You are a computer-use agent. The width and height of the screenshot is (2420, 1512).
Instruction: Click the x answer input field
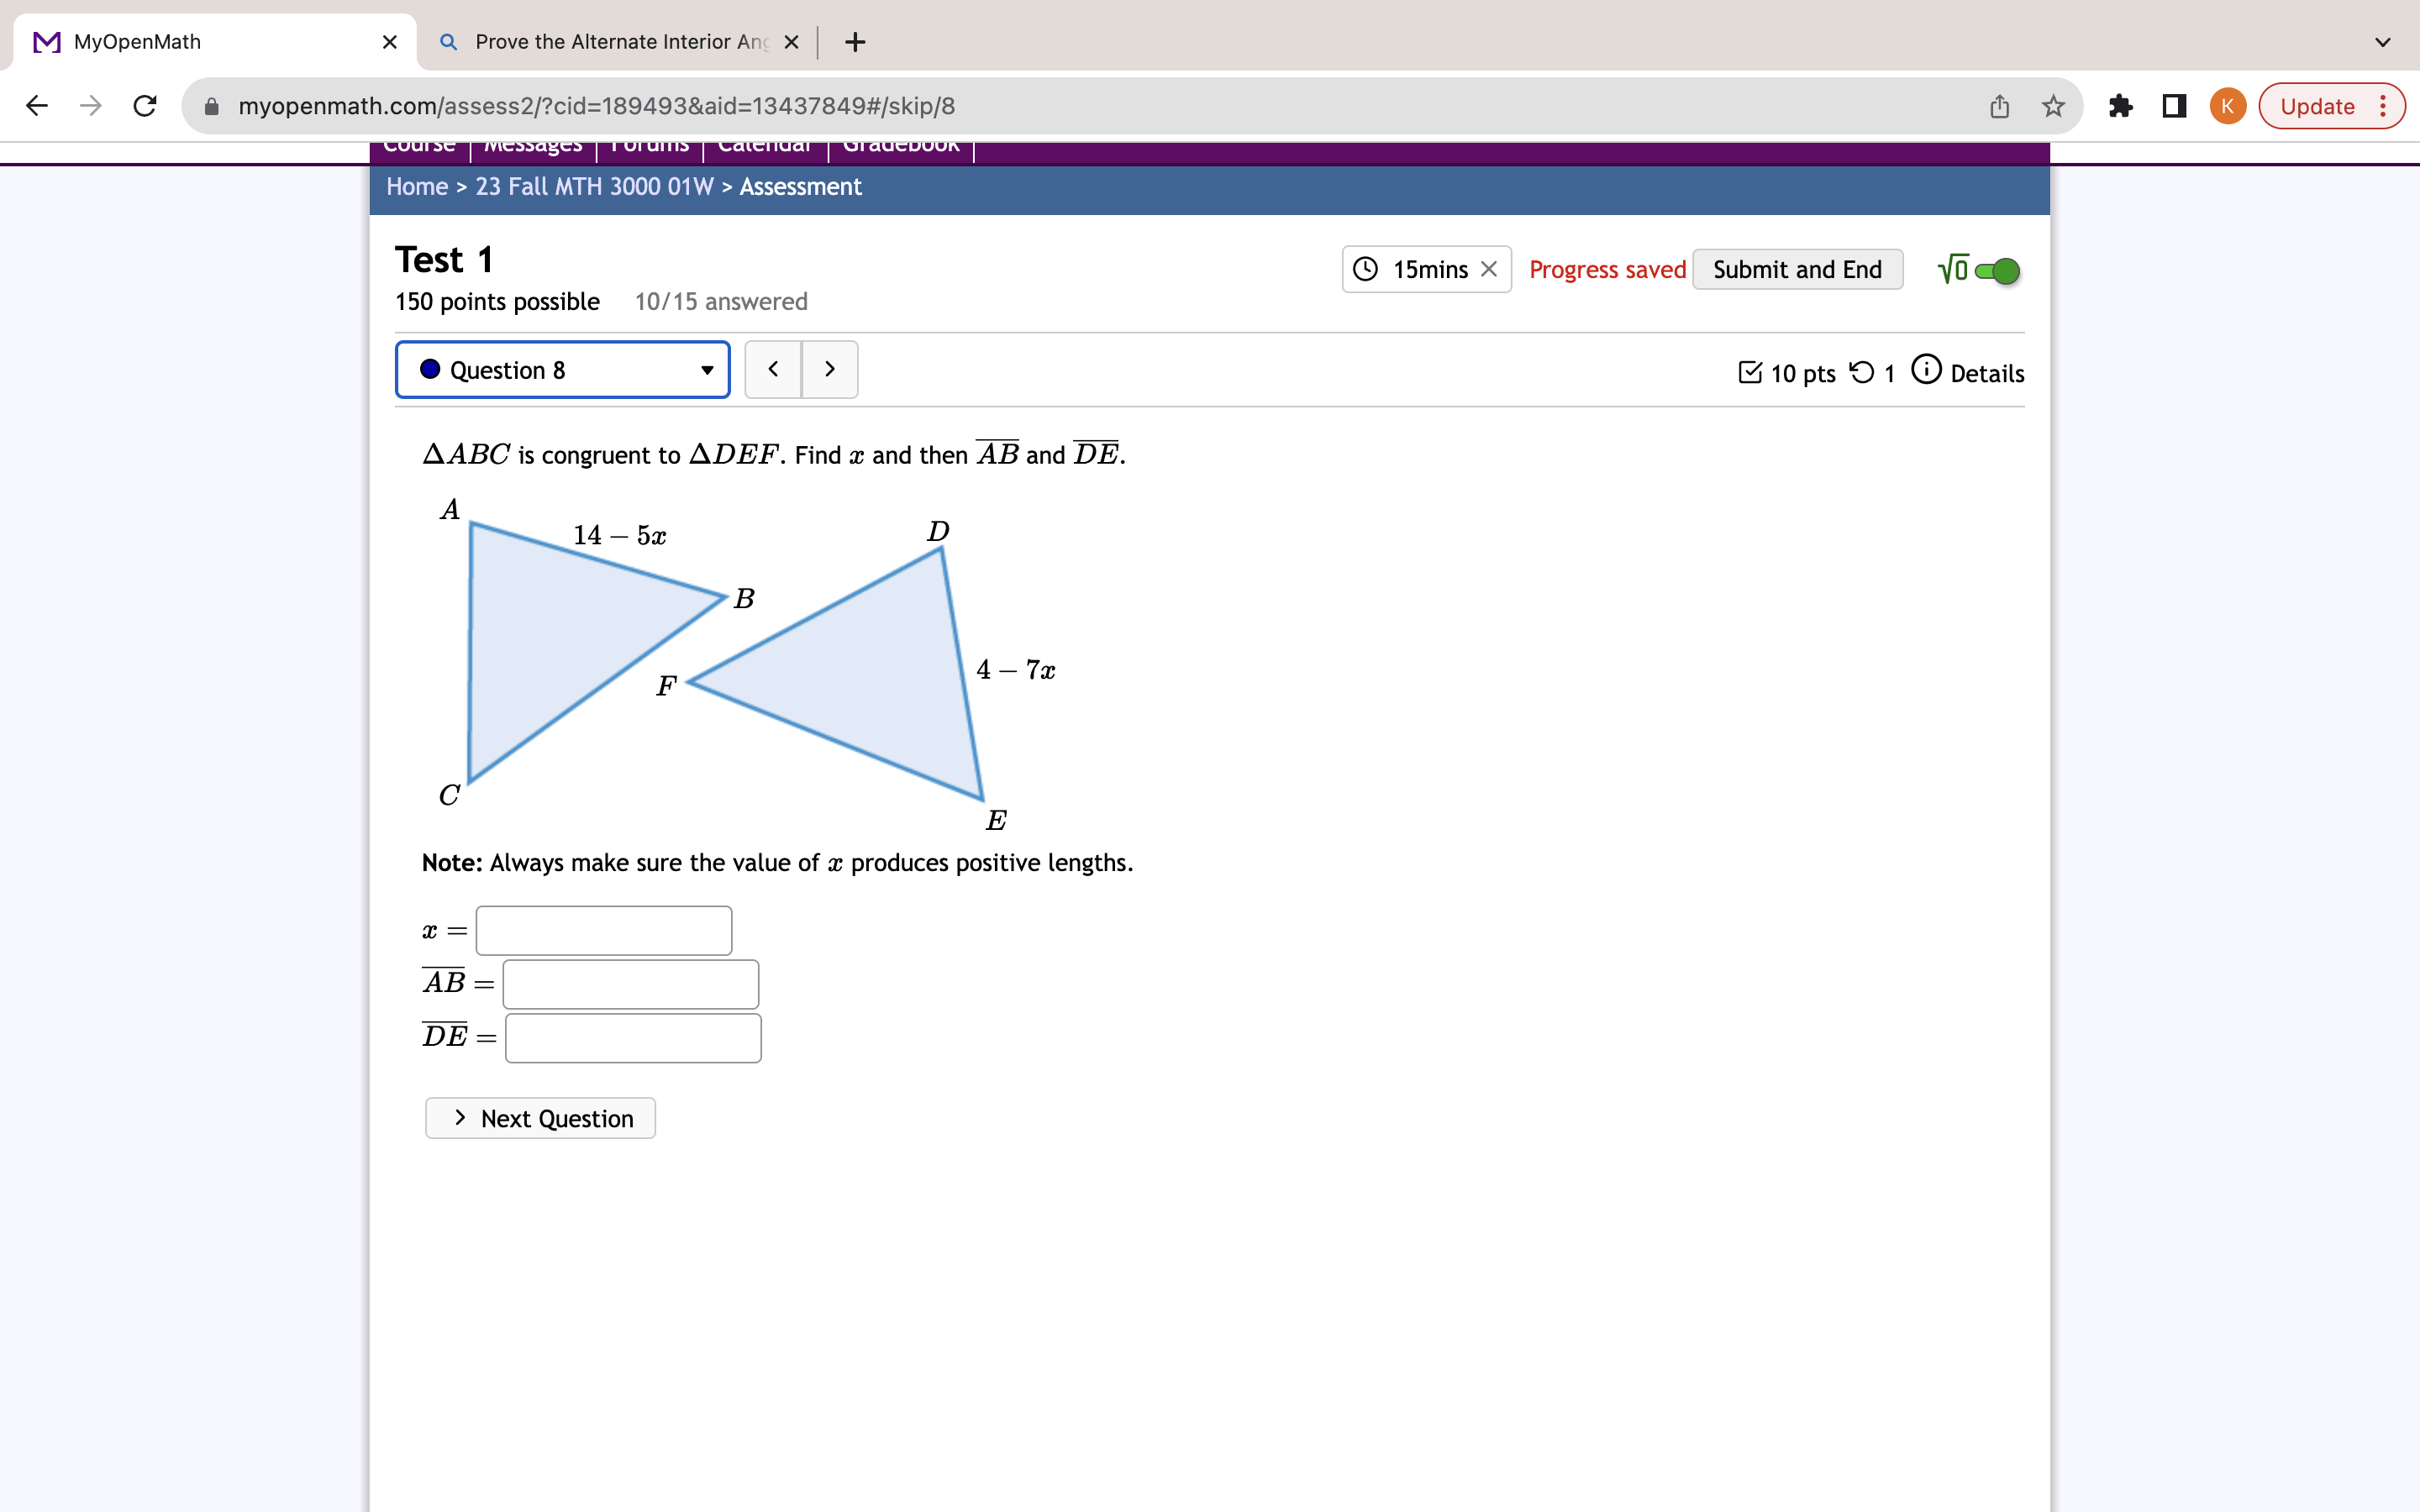604,931
